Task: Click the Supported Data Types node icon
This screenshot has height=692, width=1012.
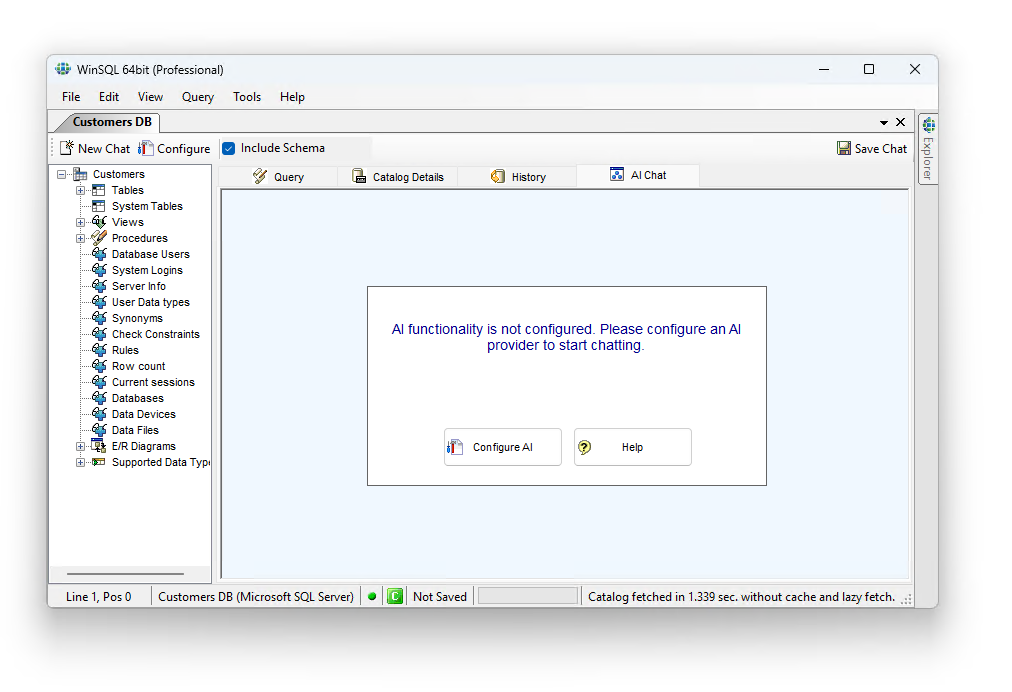Action: tap(99, 462)
